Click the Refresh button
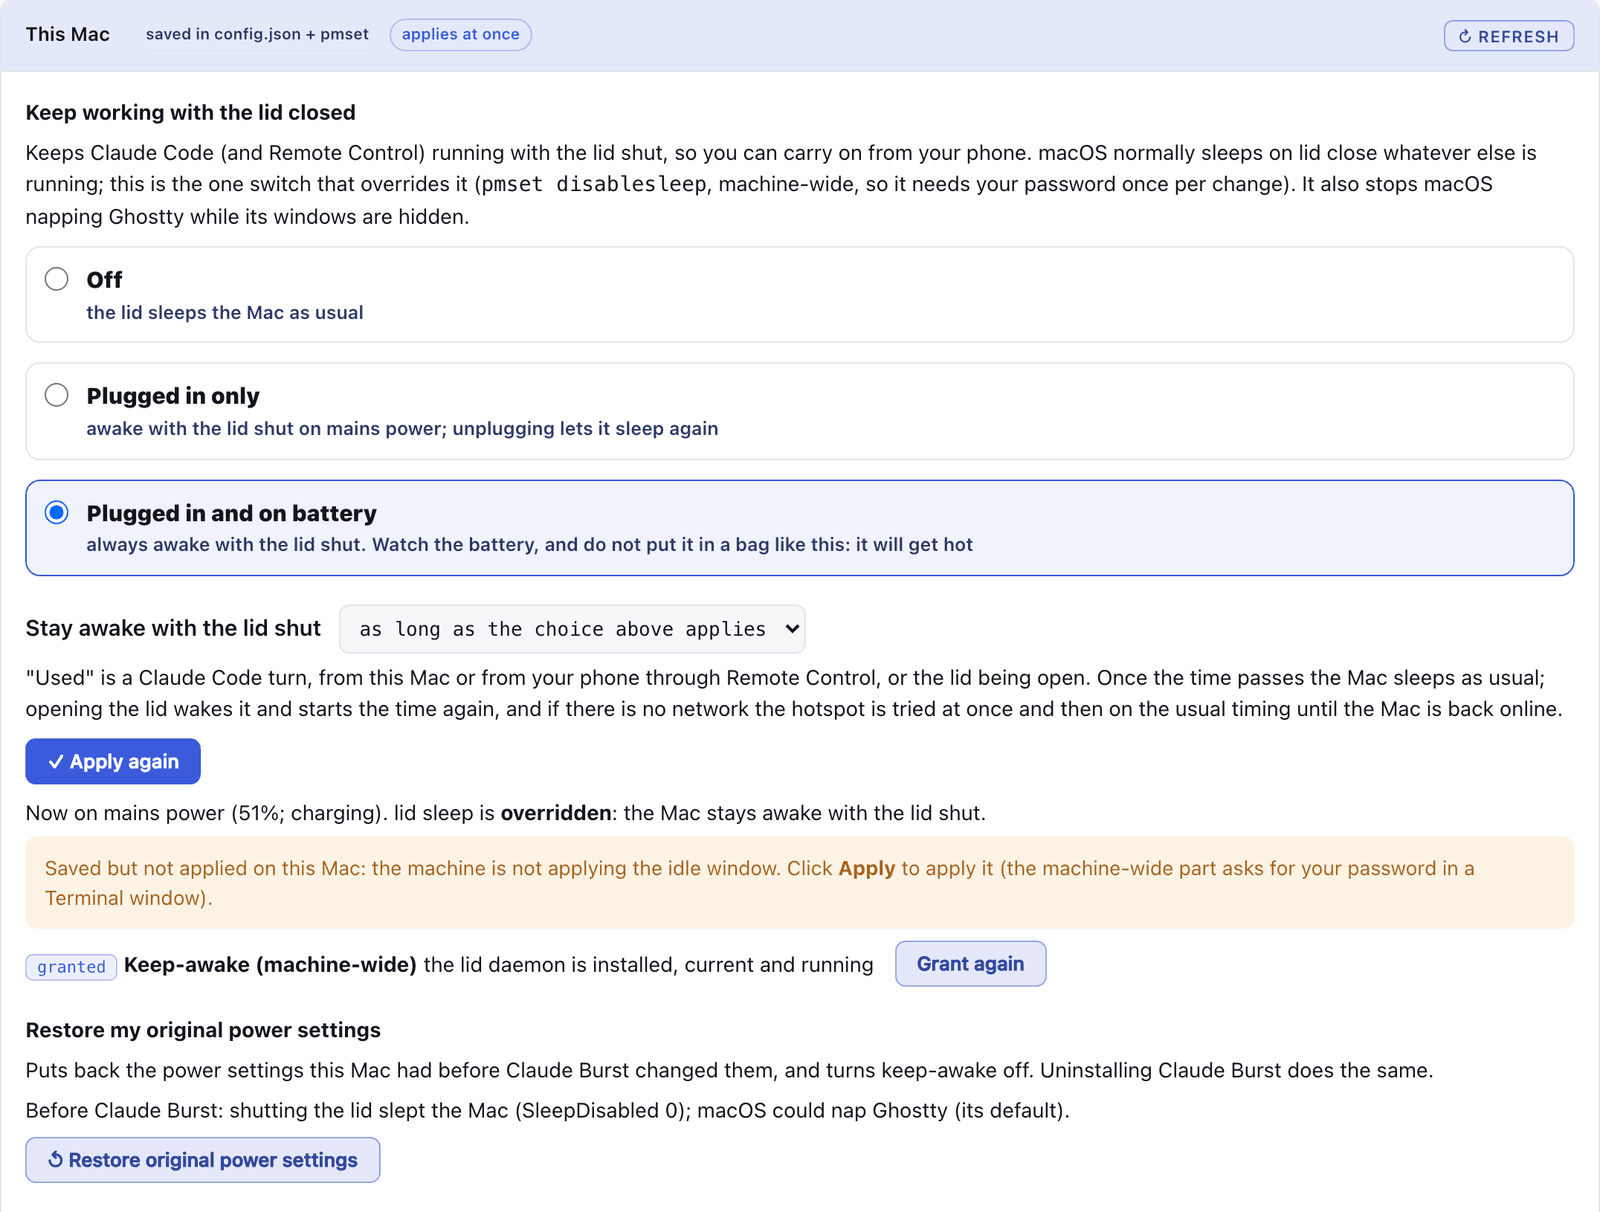1600x1212 pixels. pyautogui.click(x=1508, y=36)
